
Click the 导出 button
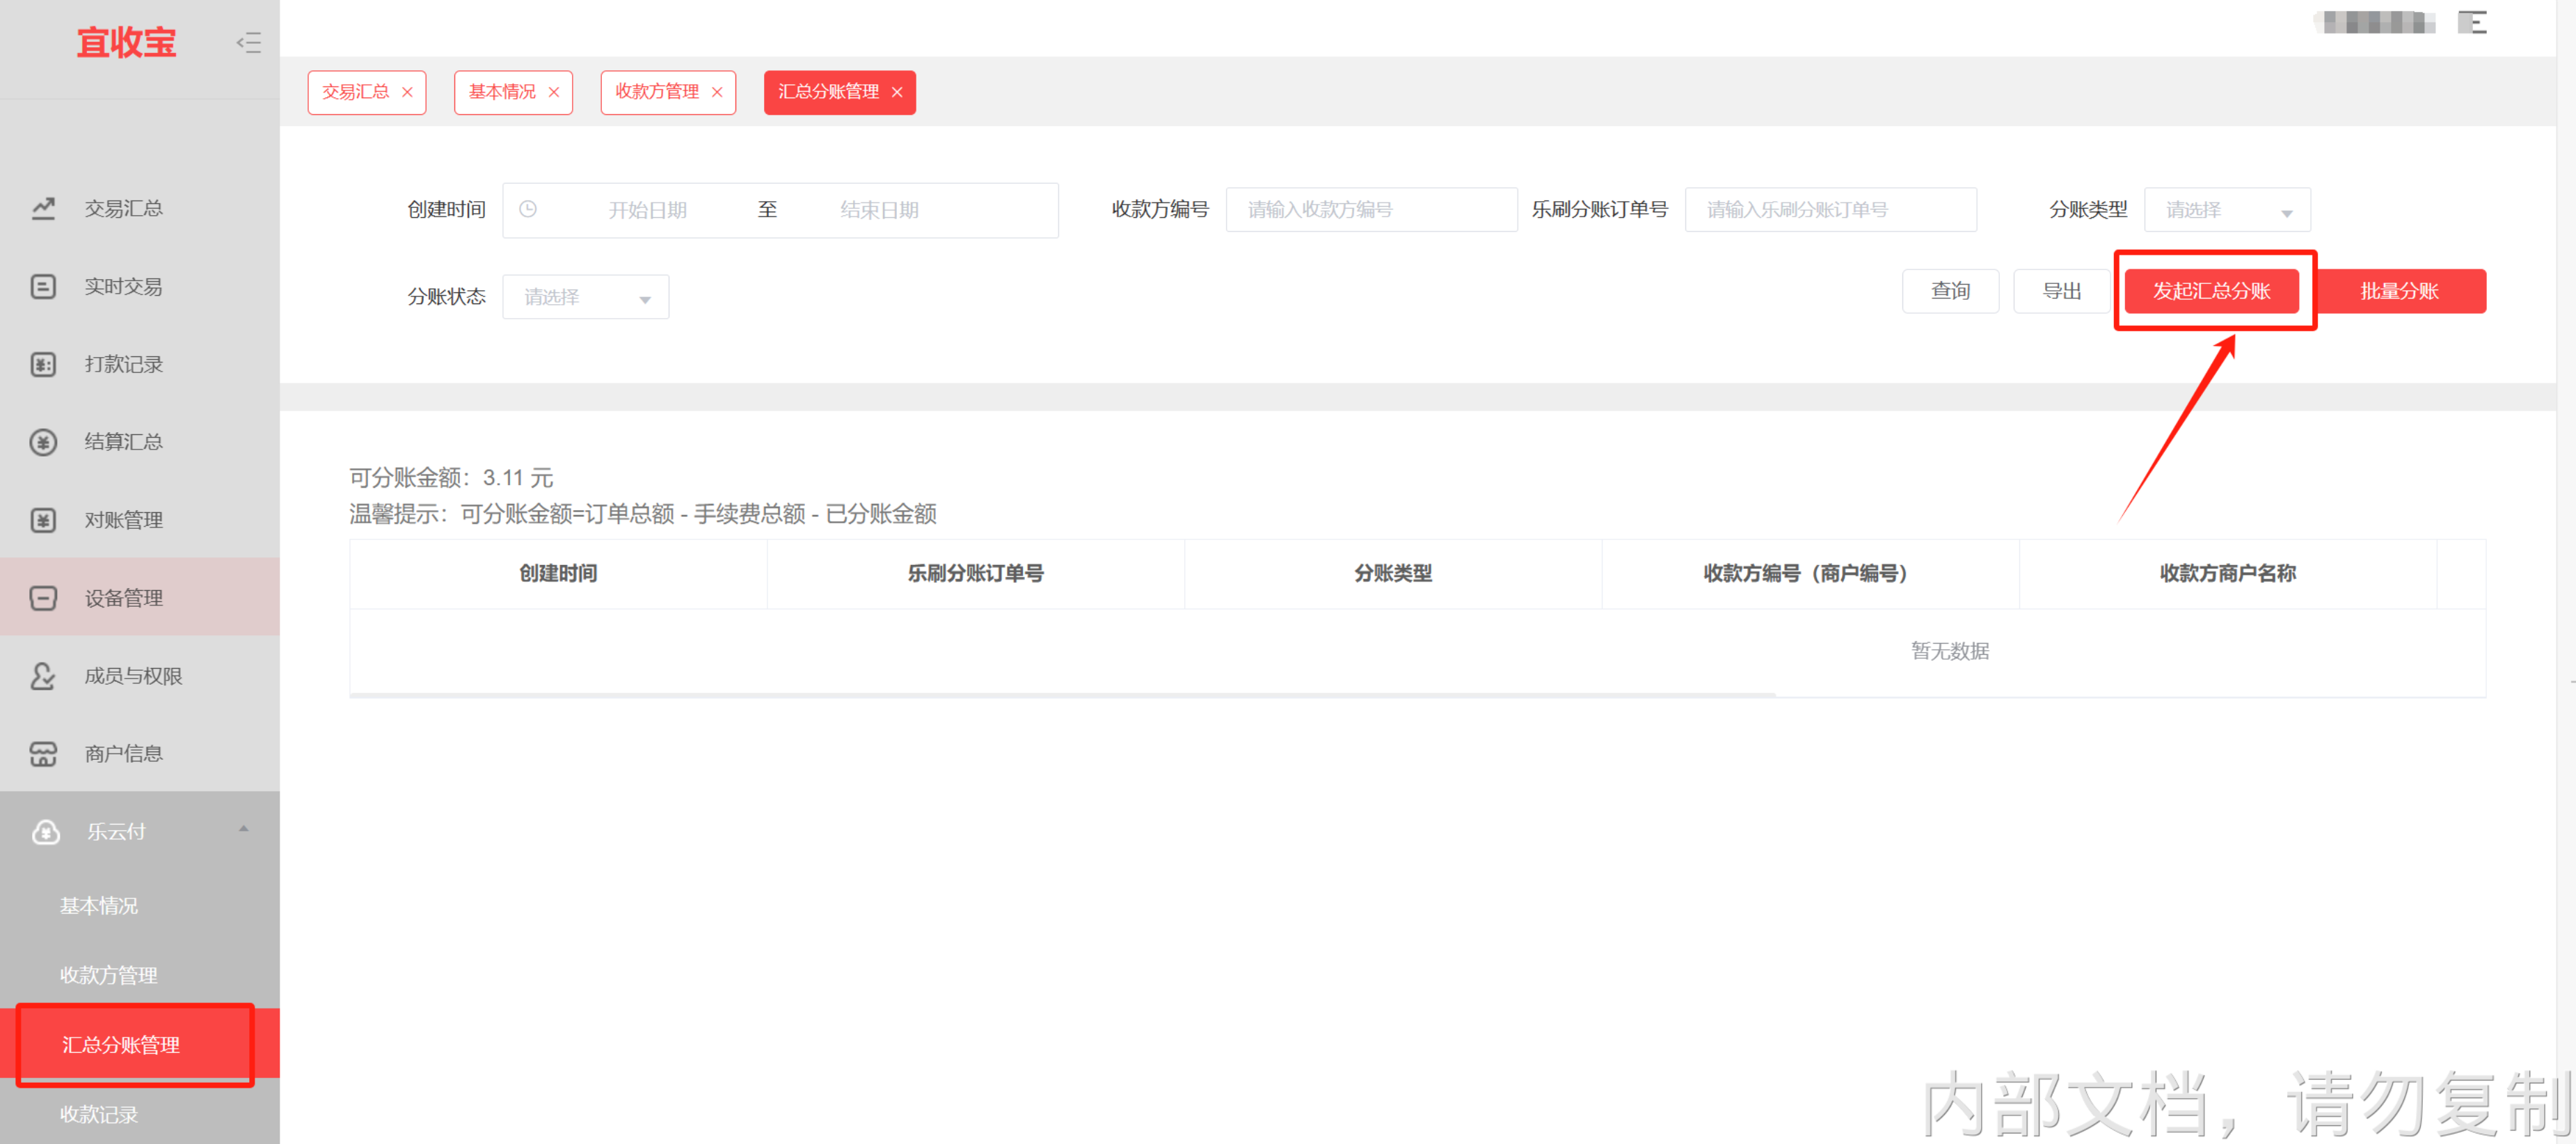coord(2061,291)
